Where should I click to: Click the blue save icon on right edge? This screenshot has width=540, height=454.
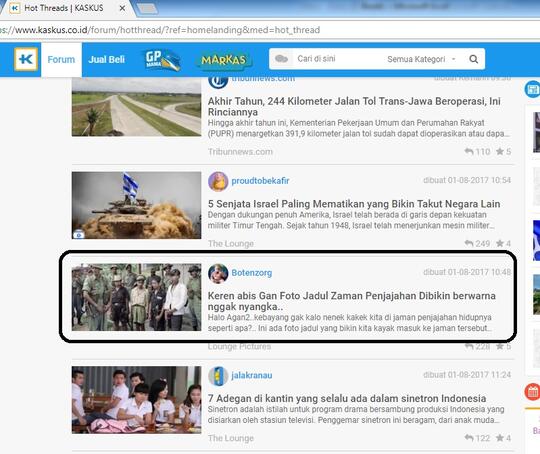pyautogui.click(x=532, y=89)
